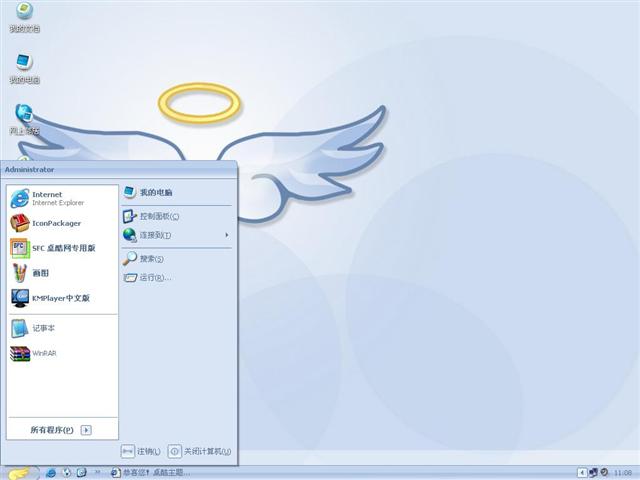Click the second quick launch icon
The height and width of the screenshot is (480, 640).
pos(67,473)
